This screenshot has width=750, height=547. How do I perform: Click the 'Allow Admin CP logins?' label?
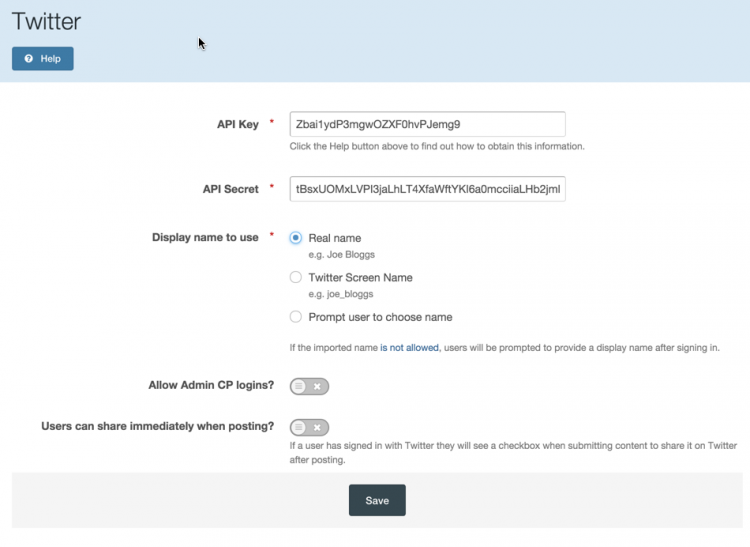click(211, 385)
